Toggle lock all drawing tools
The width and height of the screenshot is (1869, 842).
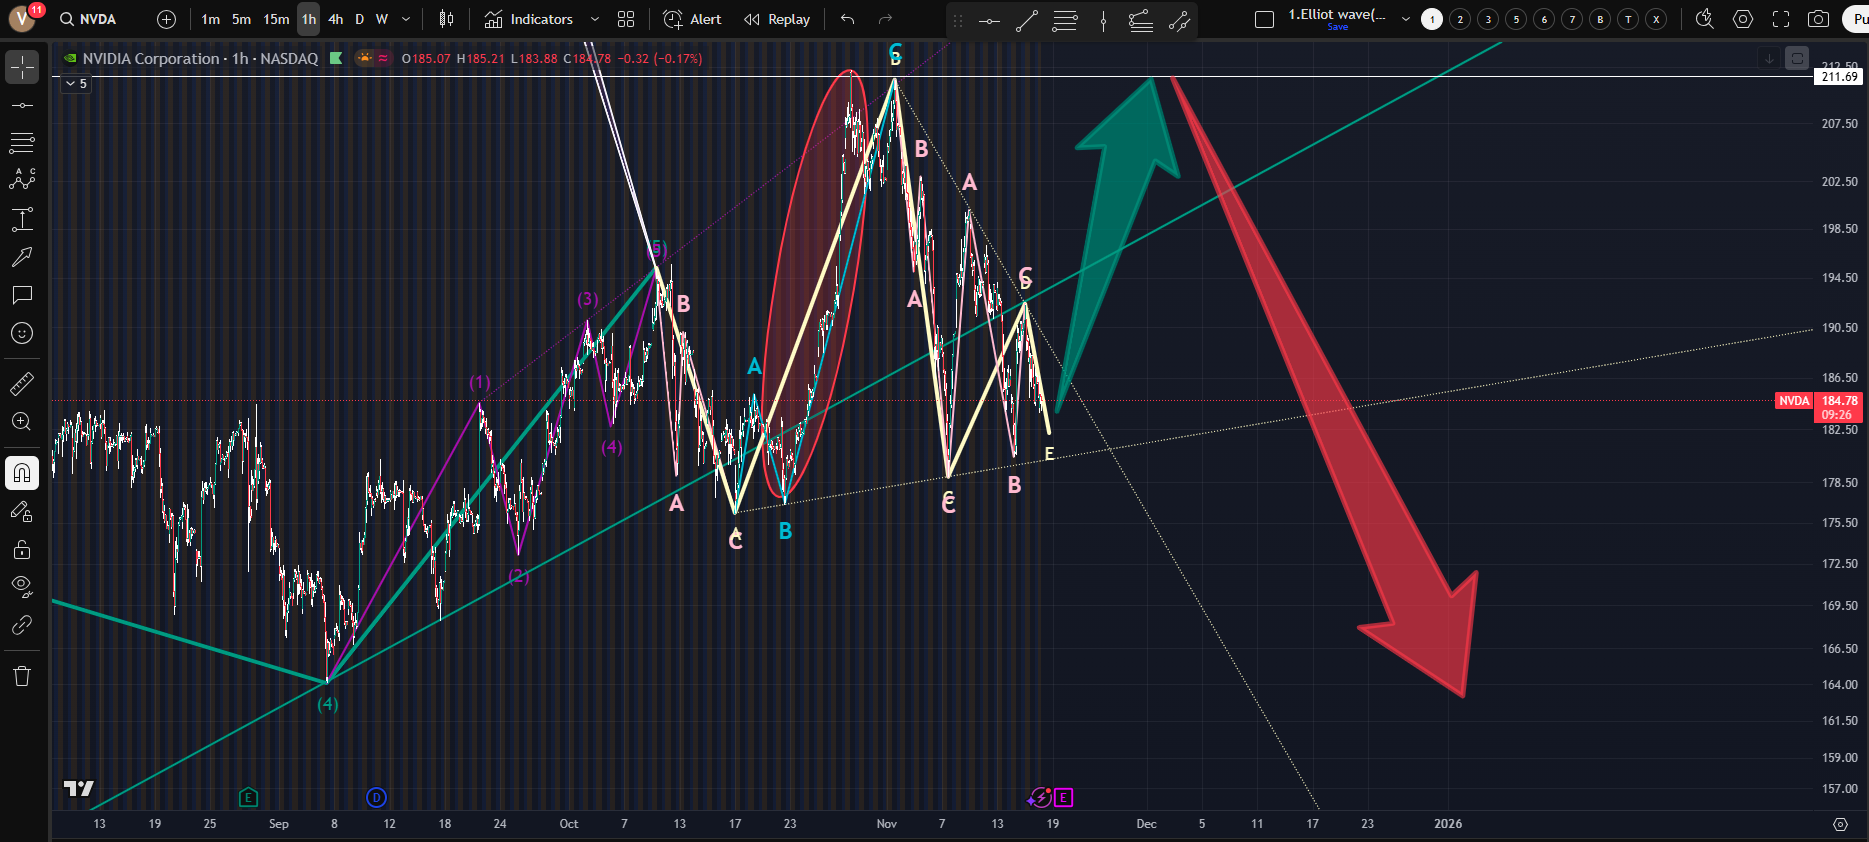pos(22,549)
